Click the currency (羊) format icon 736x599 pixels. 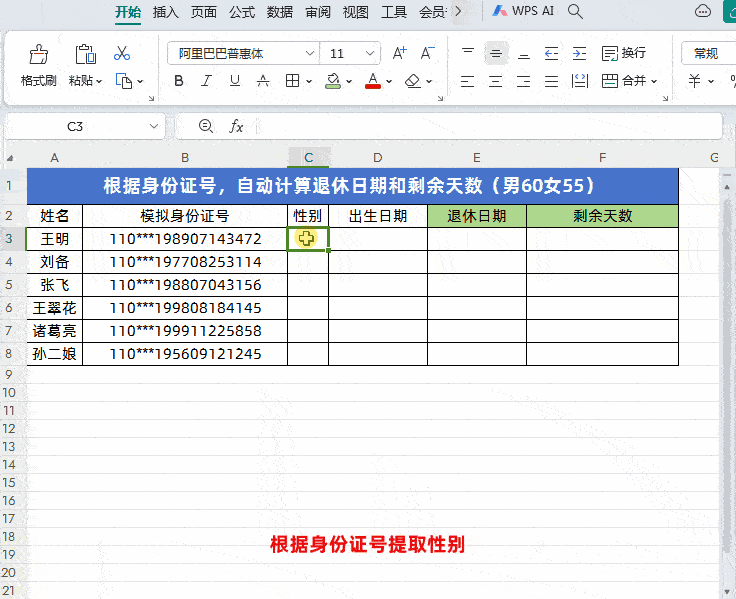coord(694,81)
